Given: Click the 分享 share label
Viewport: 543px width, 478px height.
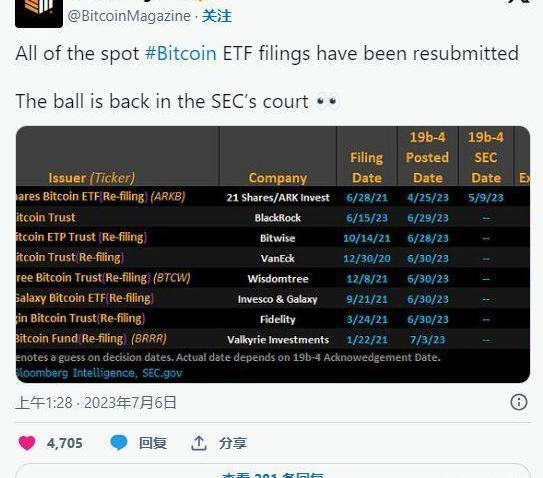Looking at the screenshot, I should pyautogui.click(x=233, y=443).
